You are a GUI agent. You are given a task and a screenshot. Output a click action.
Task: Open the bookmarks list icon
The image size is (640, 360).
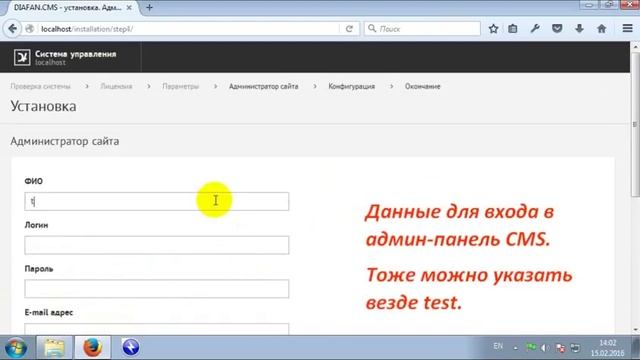click(x=513, y=29)
